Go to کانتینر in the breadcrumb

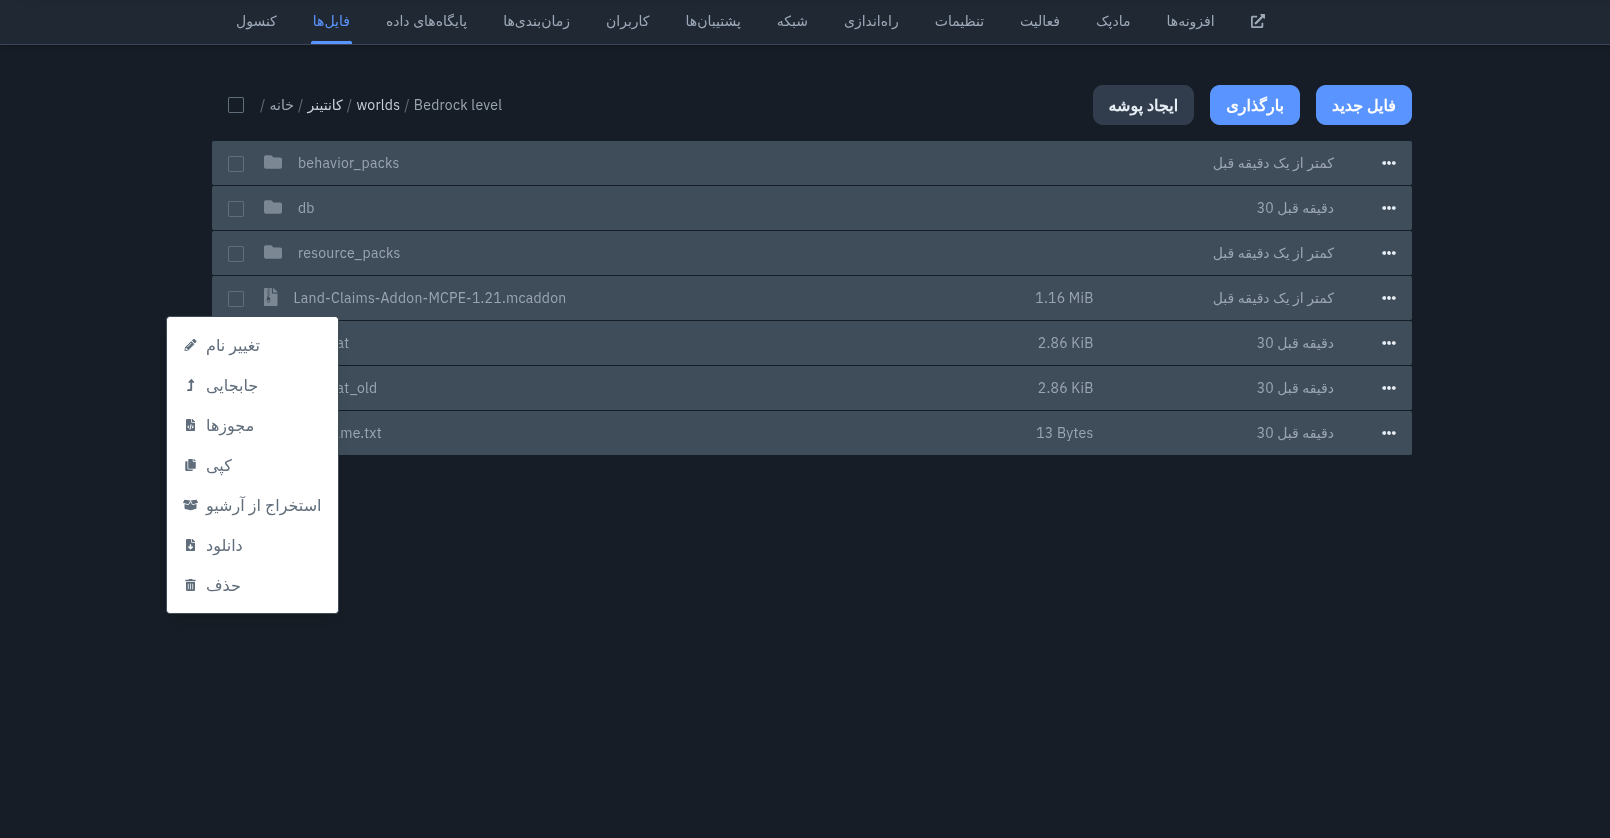325,105
